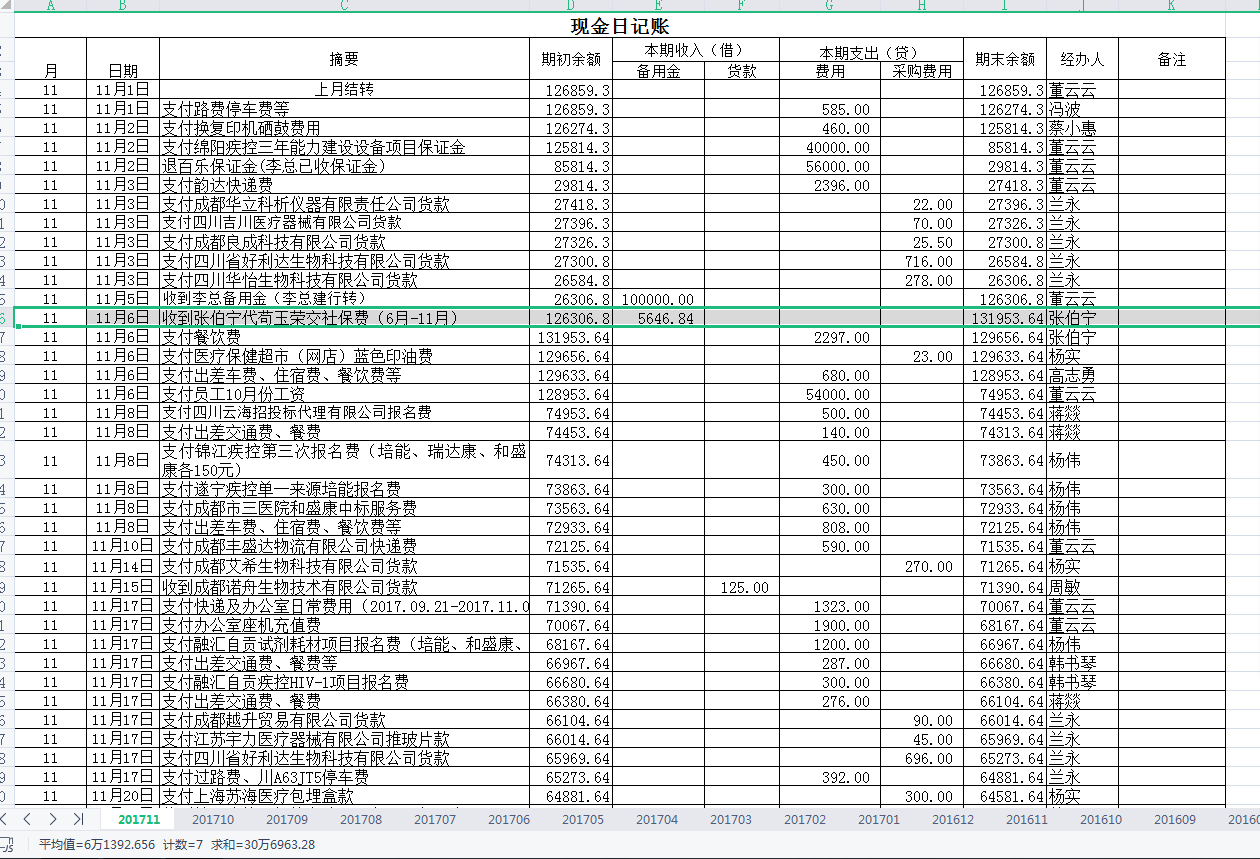1260x859 pixels.
Task: Select the 1900.00 expense cell
Action: [x=830, y=625]
